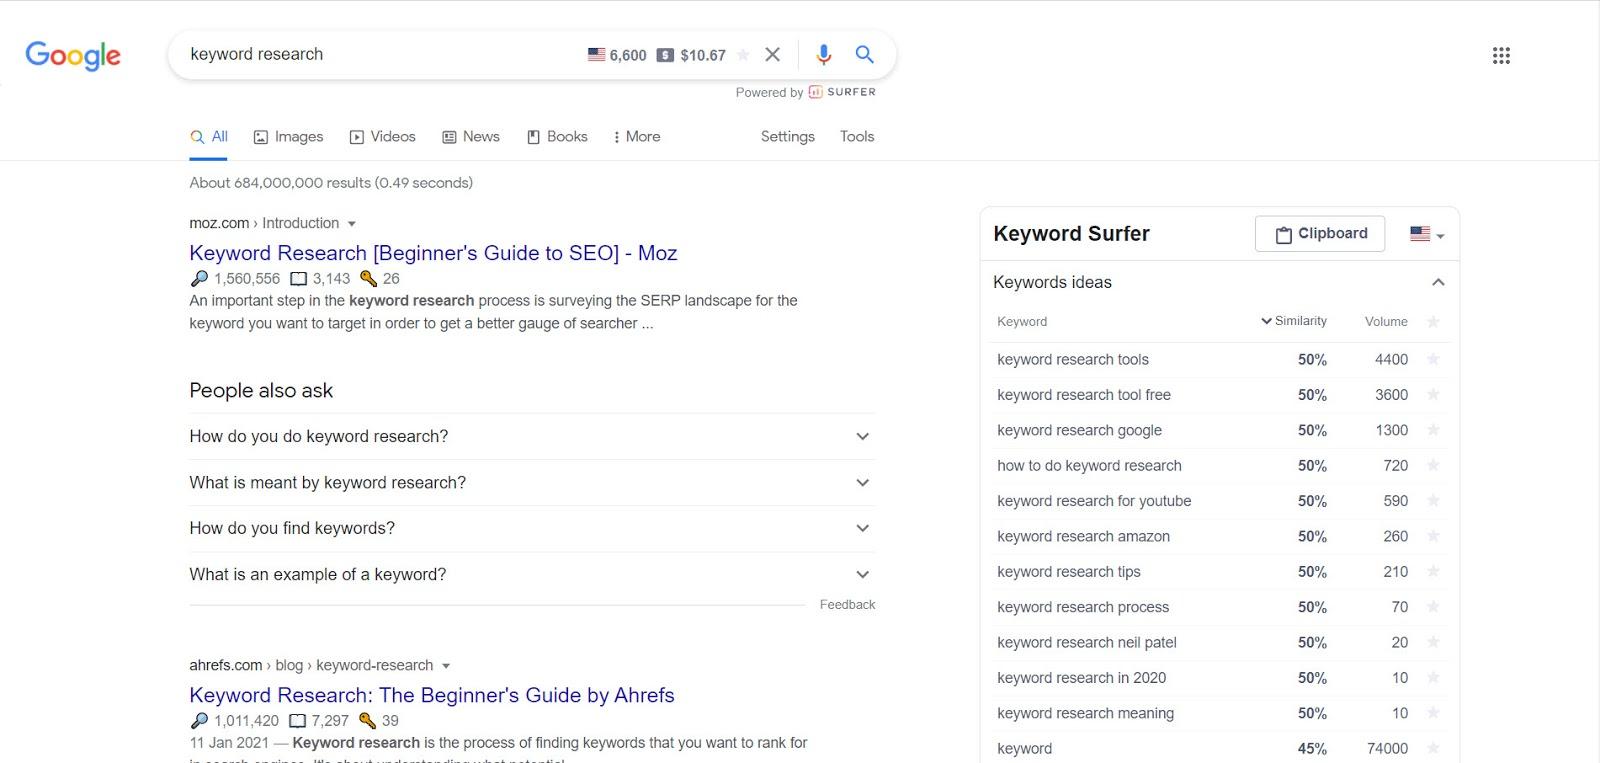Star the 'keyword research google' keyword
The width and height of the screenshot is (1600, 763).
pos(1433,430)
